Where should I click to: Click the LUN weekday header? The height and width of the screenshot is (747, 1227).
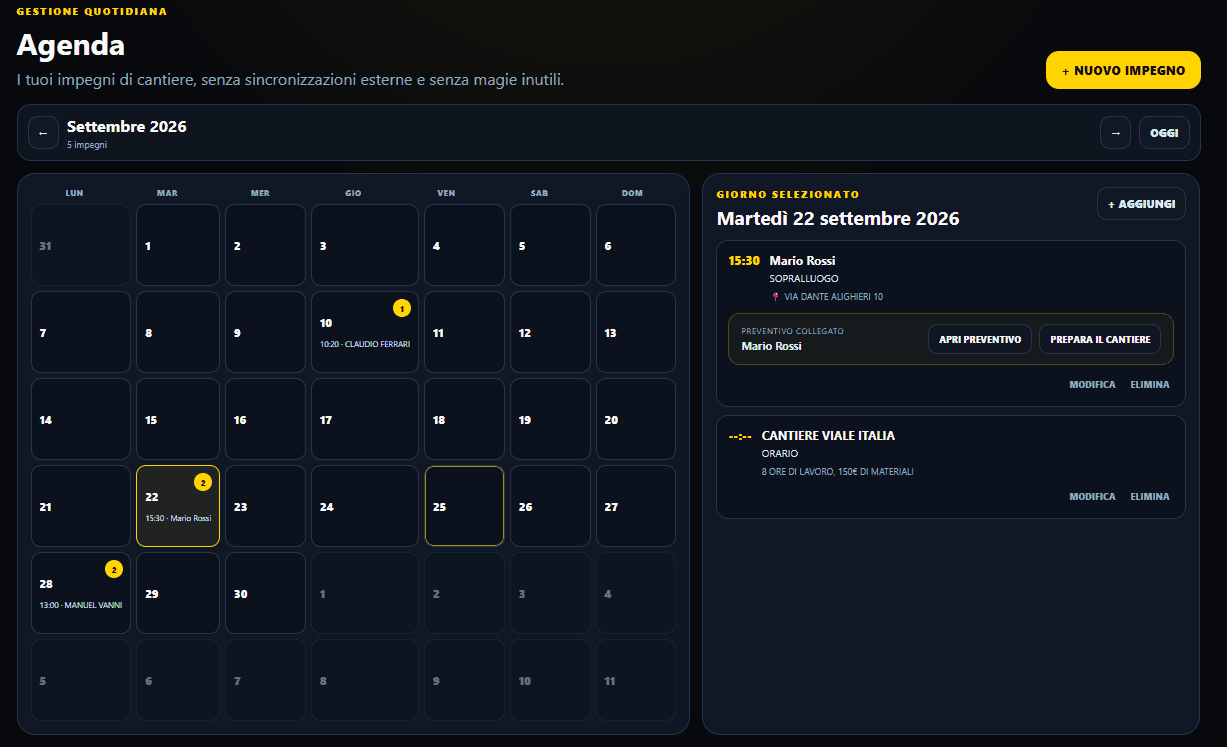click(x=74, y=193)
